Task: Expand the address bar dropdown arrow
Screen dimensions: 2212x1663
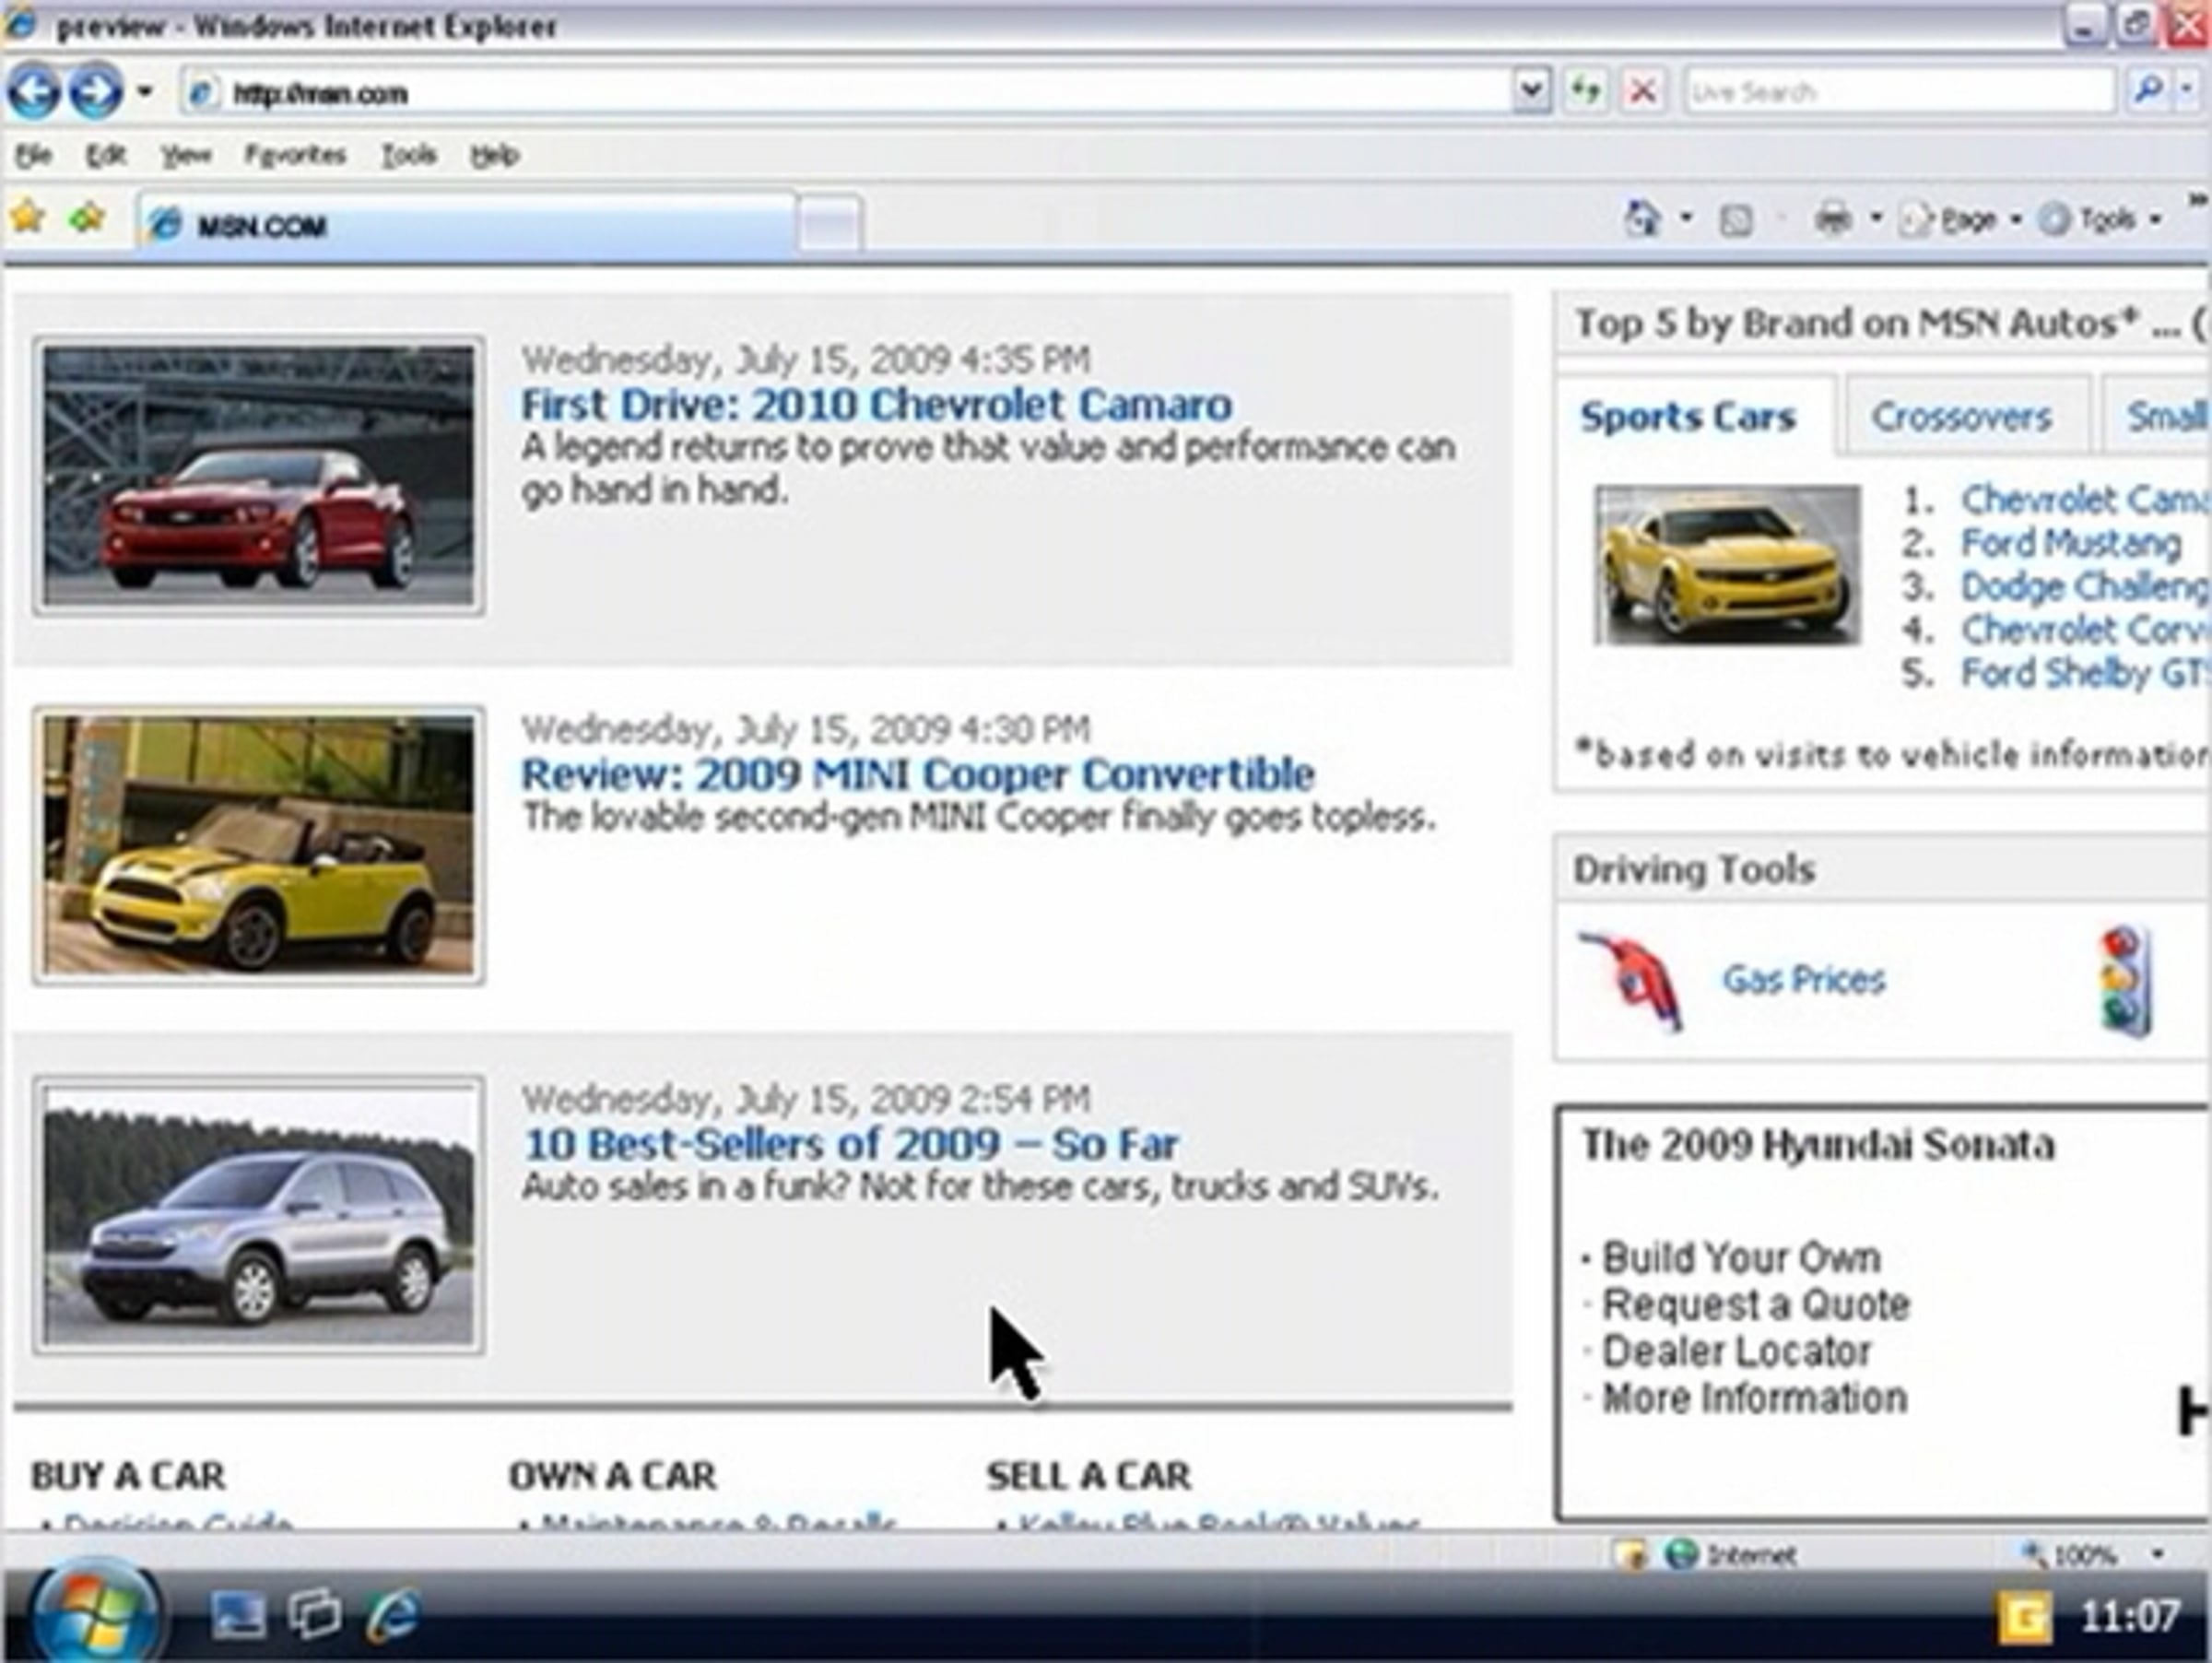Action: pyautogui.click(x=1531, y=92)
